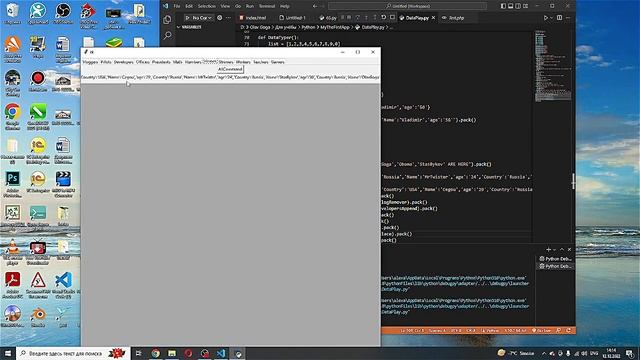
Task: Show hidden system tray icons
Action: point(544,353)
